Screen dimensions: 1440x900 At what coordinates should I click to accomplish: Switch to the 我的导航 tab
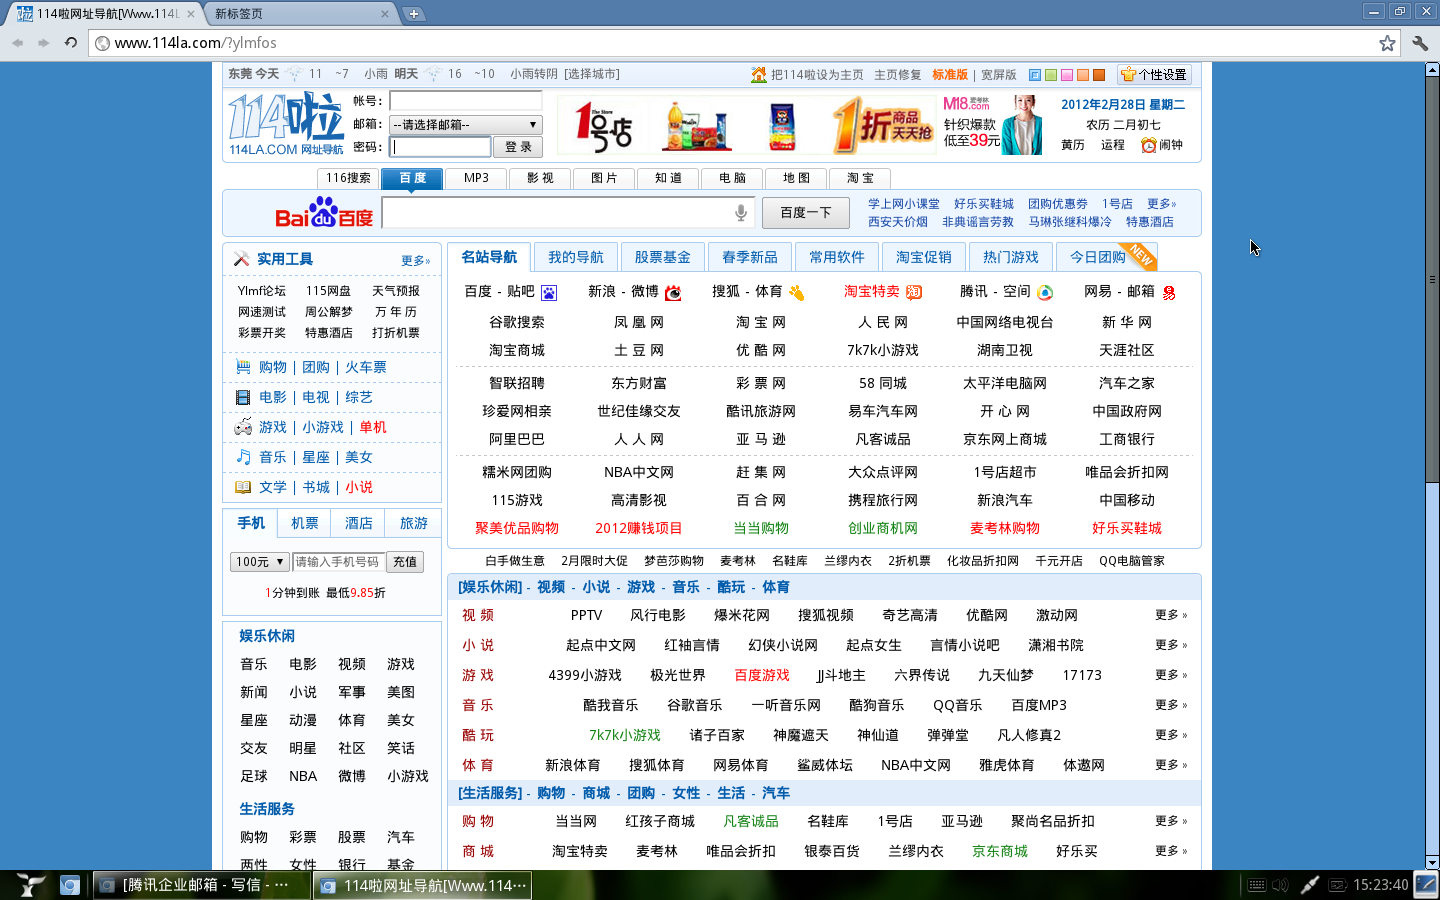click(x=576, y=257)
